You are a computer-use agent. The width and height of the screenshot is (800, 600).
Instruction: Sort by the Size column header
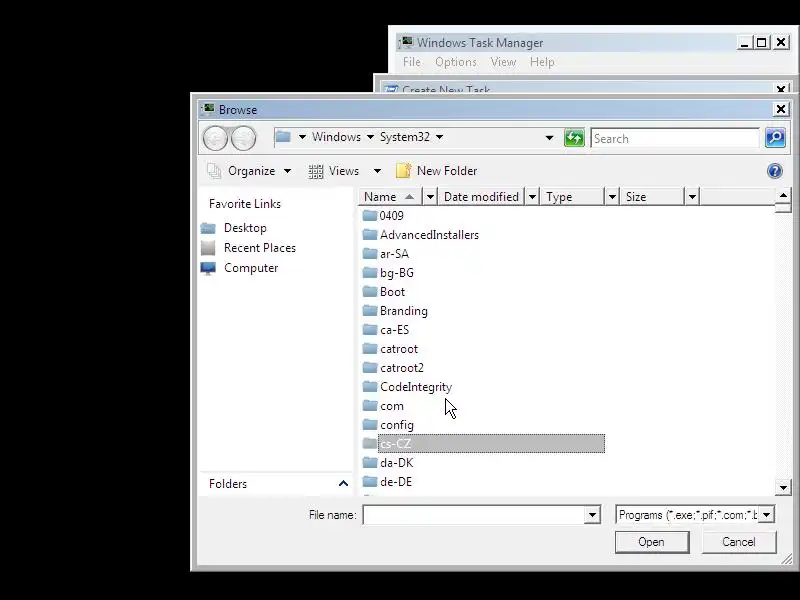(653, 196)
